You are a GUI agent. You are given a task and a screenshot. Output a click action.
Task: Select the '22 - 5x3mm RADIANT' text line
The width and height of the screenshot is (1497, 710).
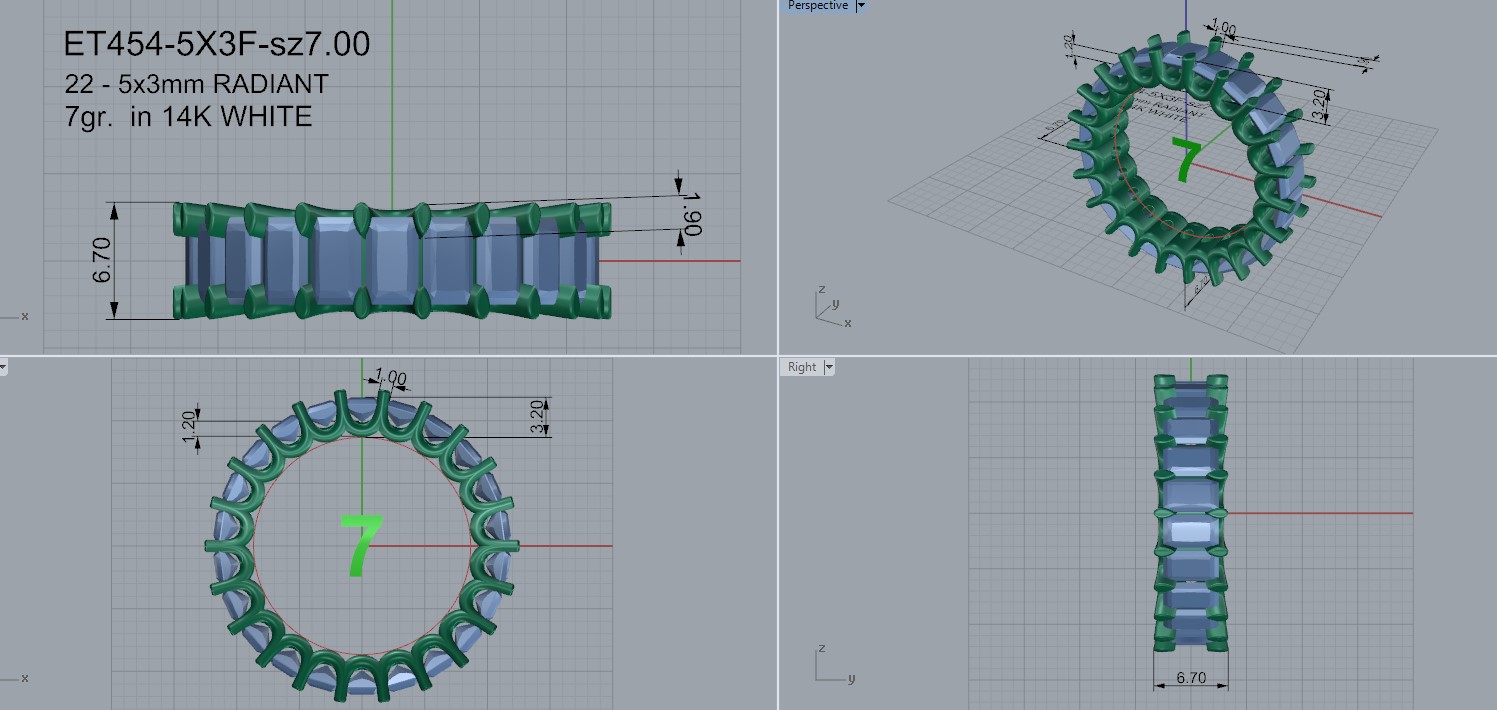coord(195,84)
